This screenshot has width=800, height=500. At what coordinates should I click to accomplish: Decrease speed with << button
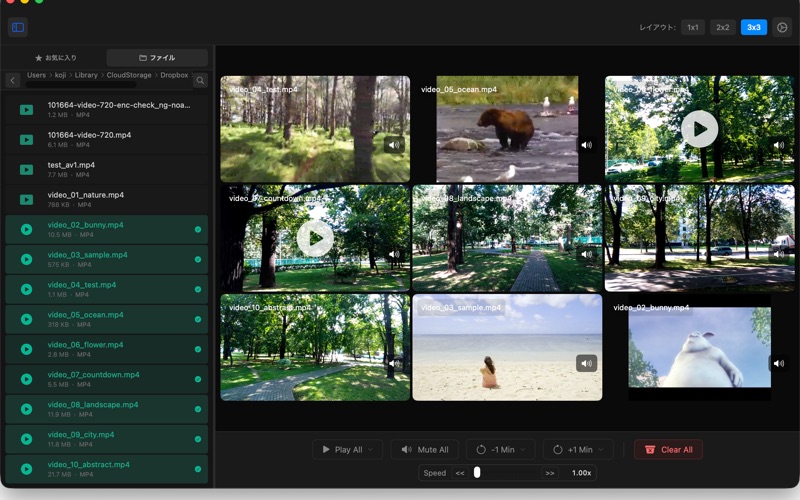[x=460, y=473]
